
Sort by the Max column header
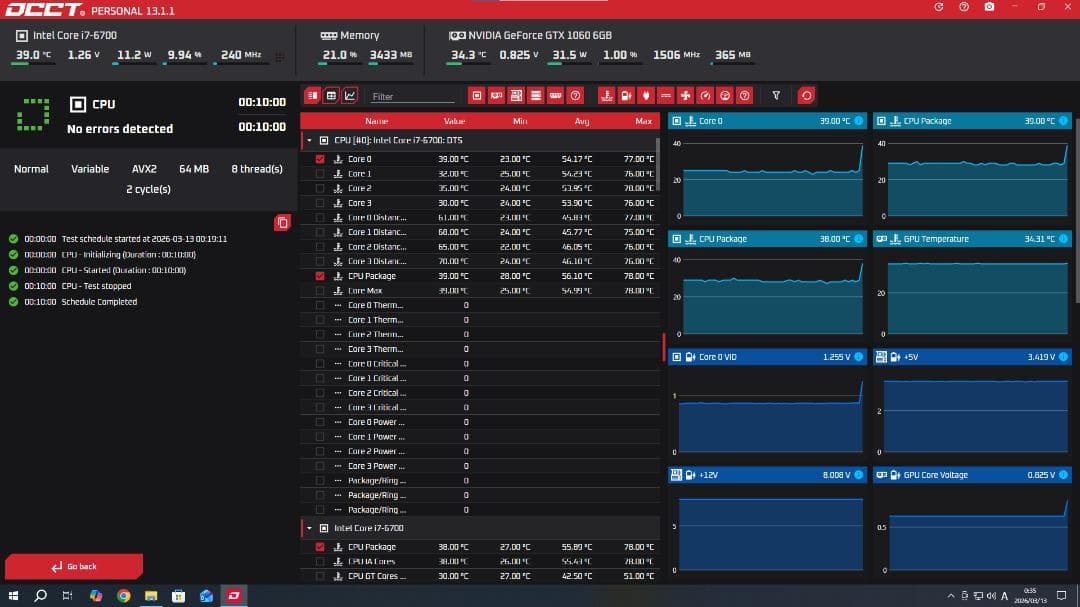click(643, 121)
